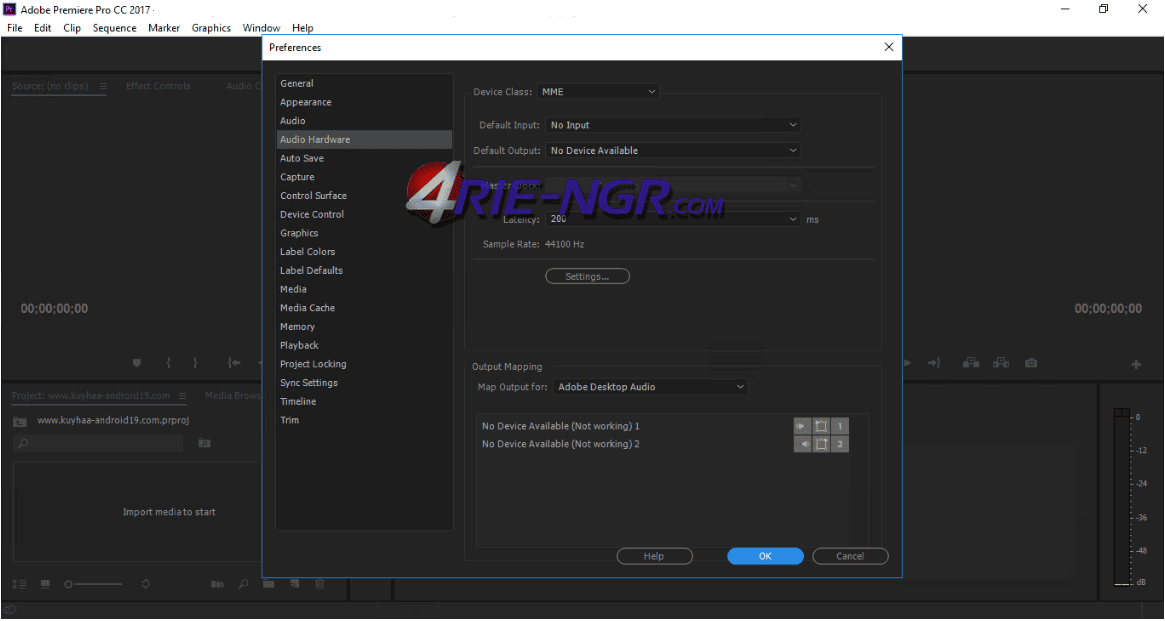Click the Help button in Preferences
Image resolution: width=1165 pixels, height=621 pixels.
(x=654, y=556)
